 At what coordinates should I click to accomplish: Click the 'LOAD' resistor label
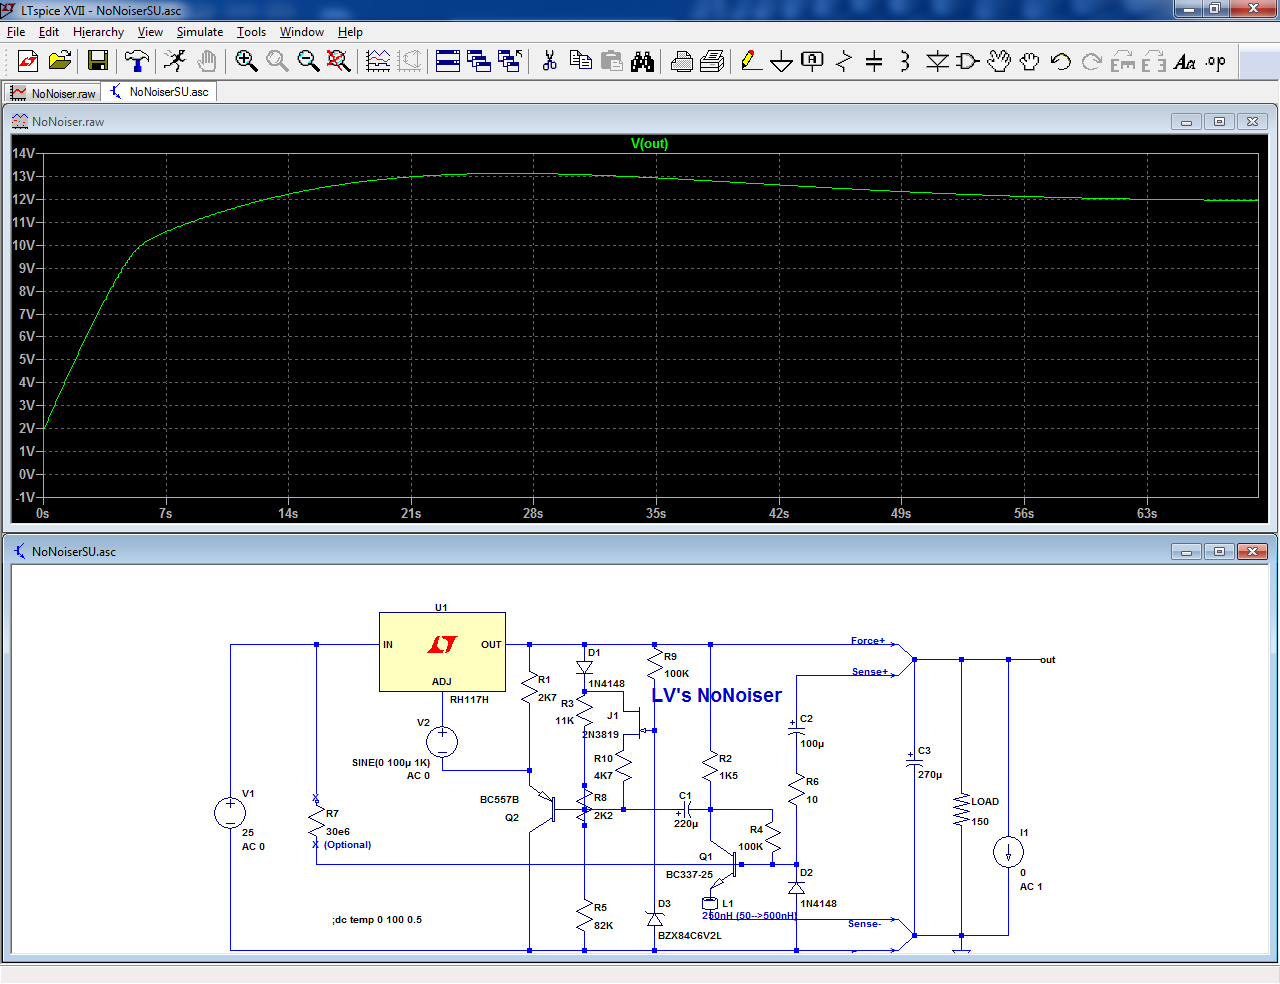985,802
